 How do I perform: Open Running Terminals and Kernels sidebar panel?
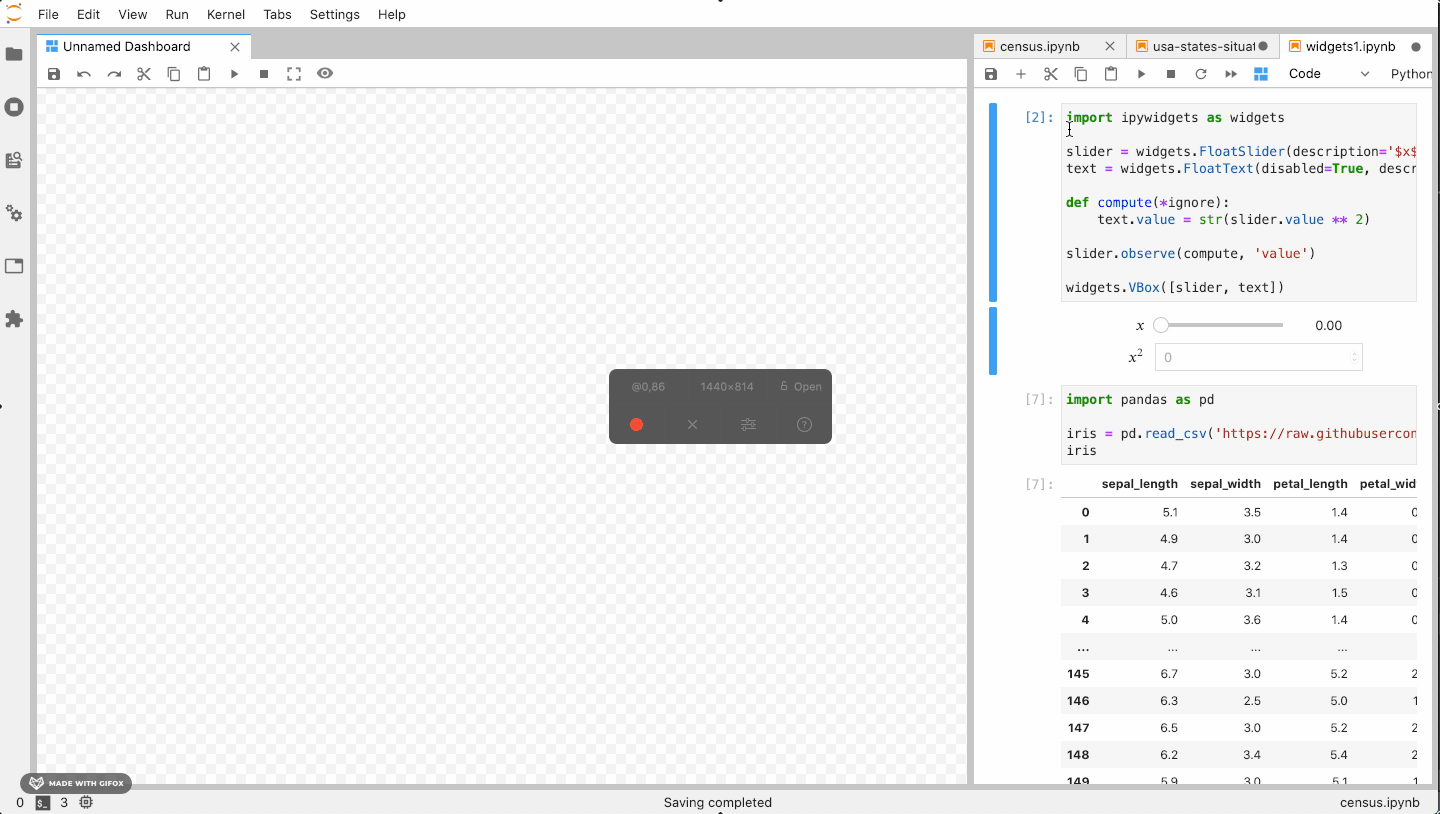pyautogui.click(x=14, y=107)
